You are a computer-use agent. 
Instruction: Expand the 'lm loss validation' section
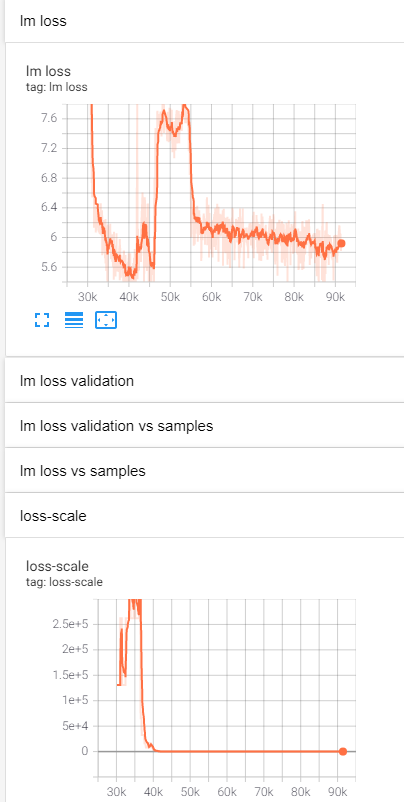(204, 381)
